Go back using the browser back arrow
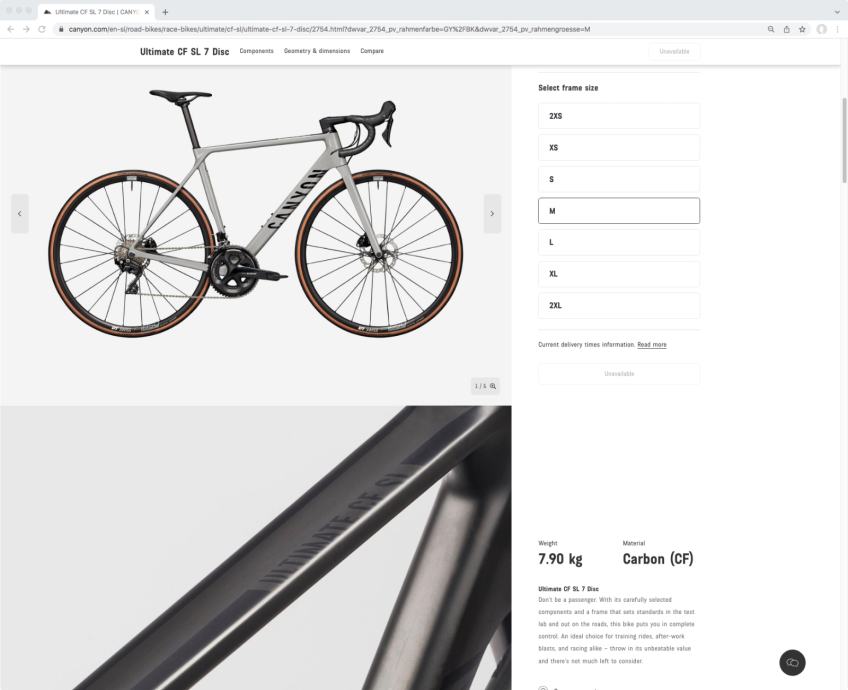This screenshot has width=848, height=690. (x=11, y=29)
